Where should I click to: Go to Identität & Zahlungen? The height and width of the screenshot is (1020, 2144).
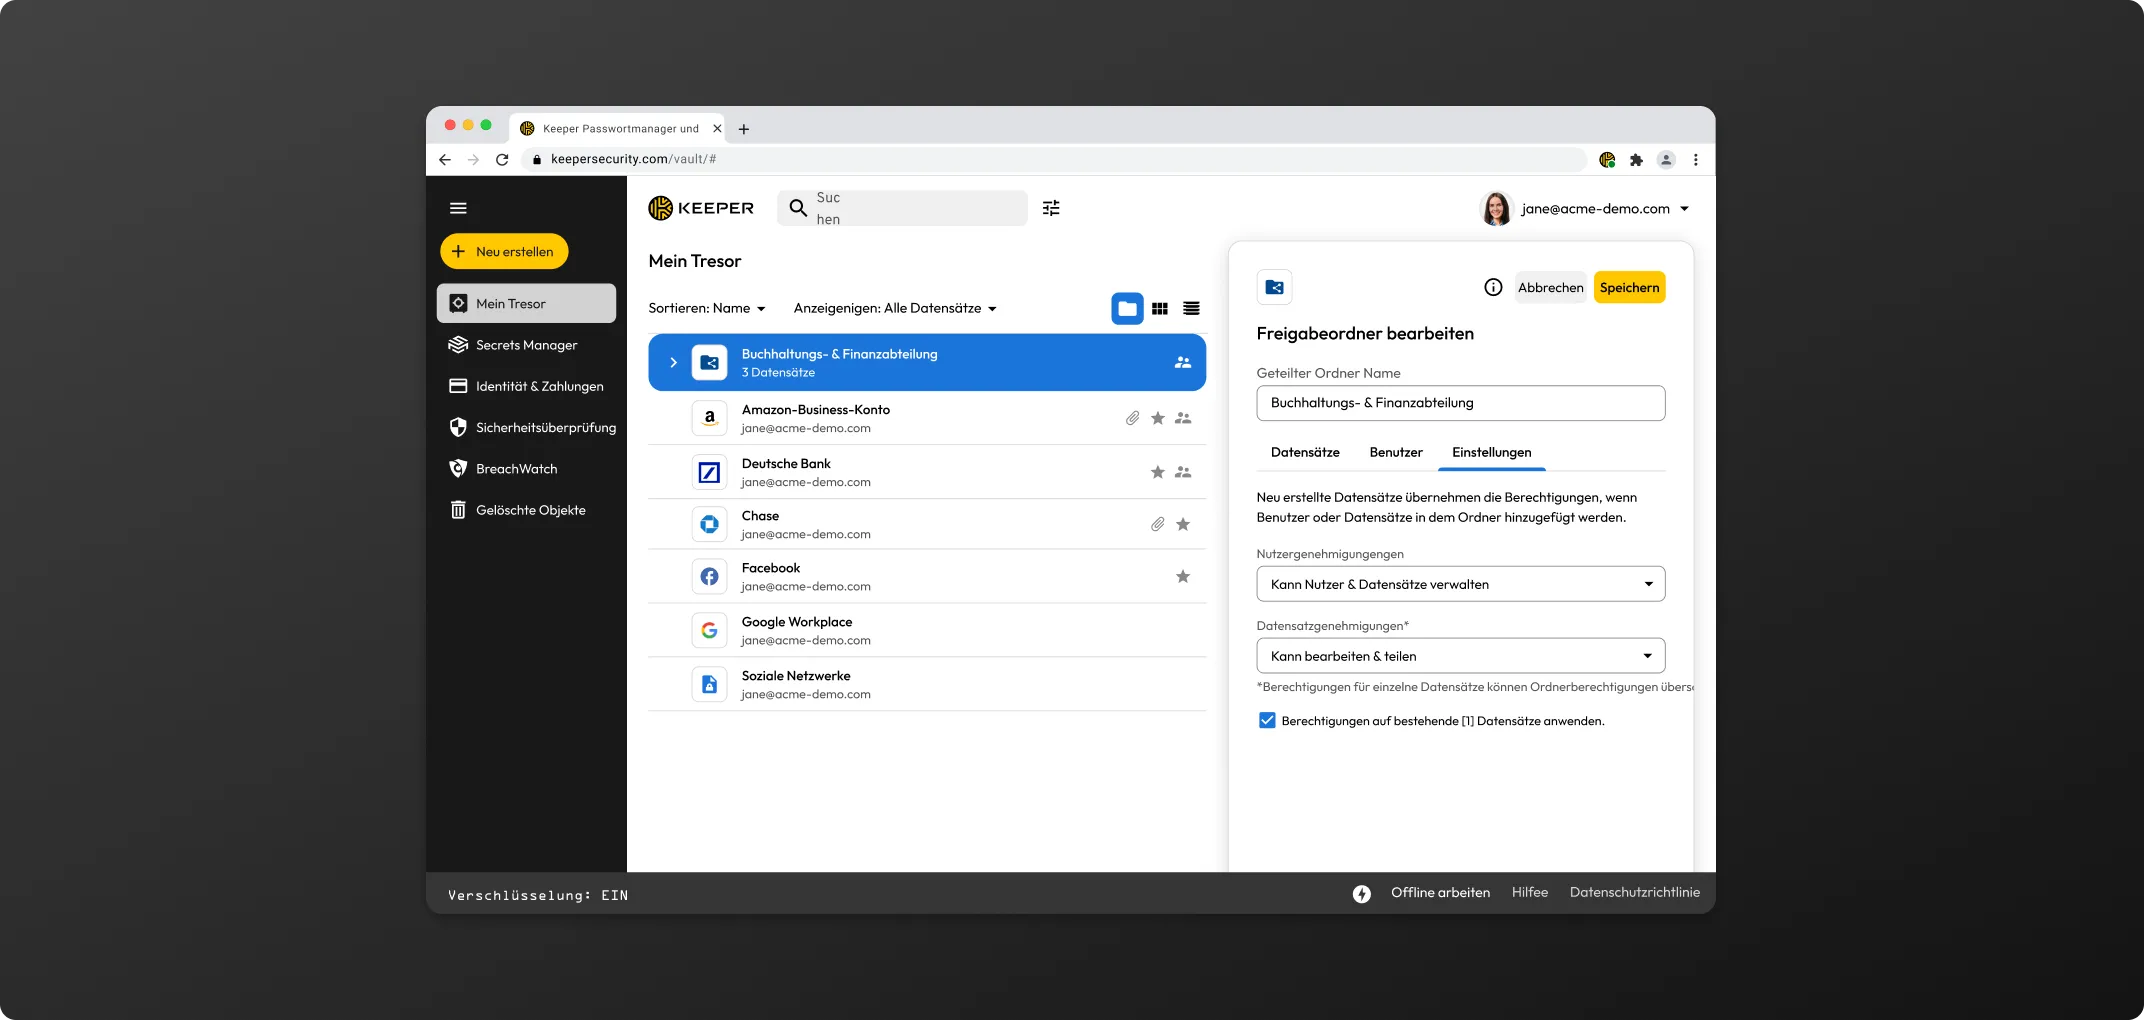526,386
